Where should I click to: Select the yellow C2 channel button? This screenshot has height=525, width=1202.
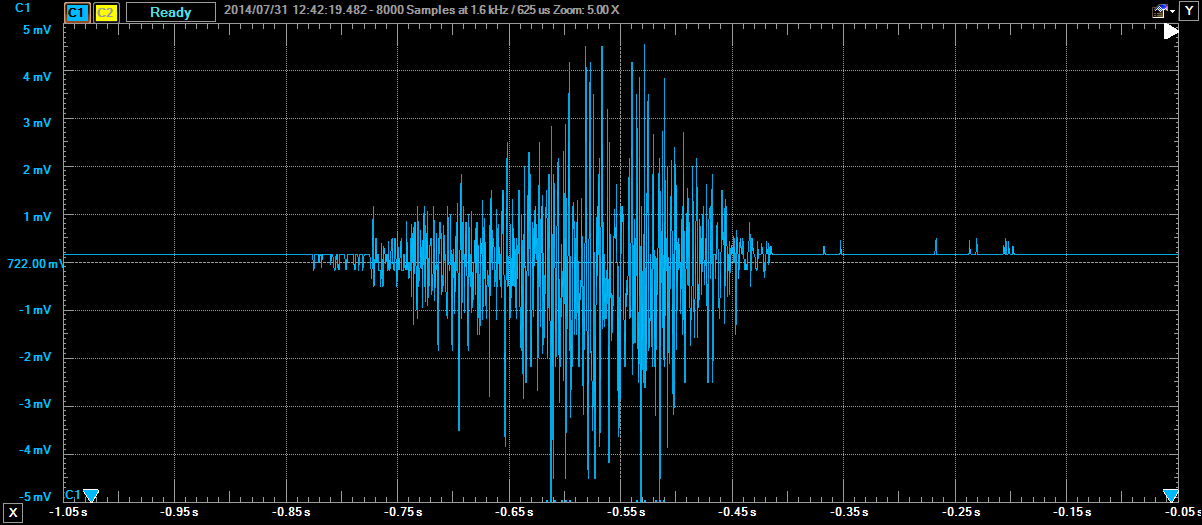[105, 13]
